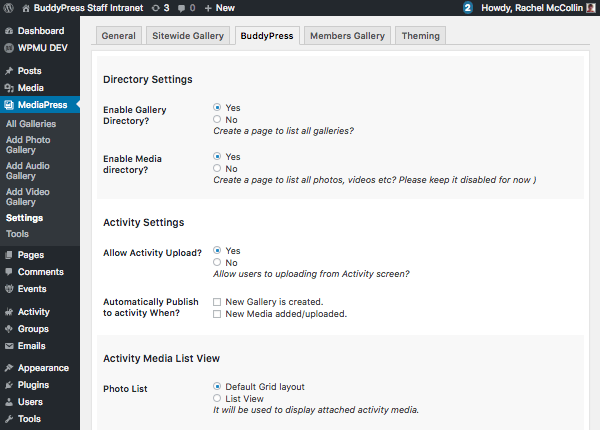Click the WordPress logo icon in admin bar
600x430 pixels.
tap(8, 8)
